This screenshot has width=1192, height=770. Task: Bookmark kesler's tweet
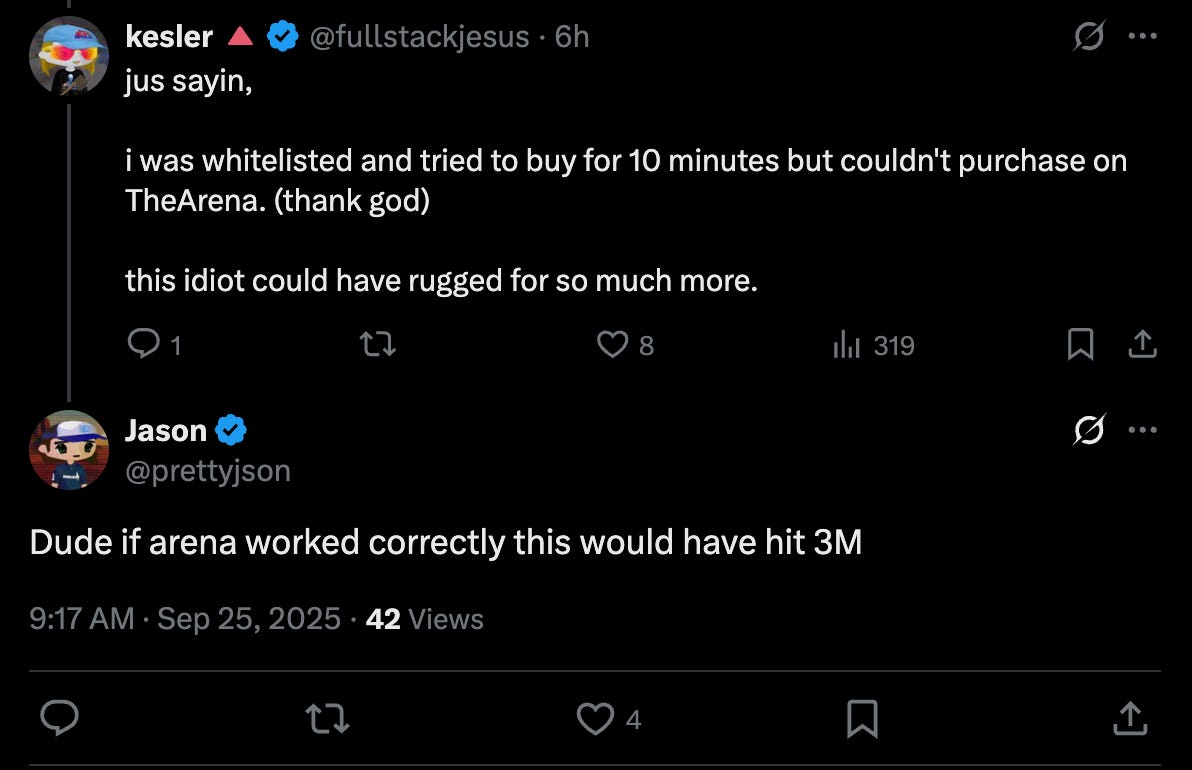1079,345
